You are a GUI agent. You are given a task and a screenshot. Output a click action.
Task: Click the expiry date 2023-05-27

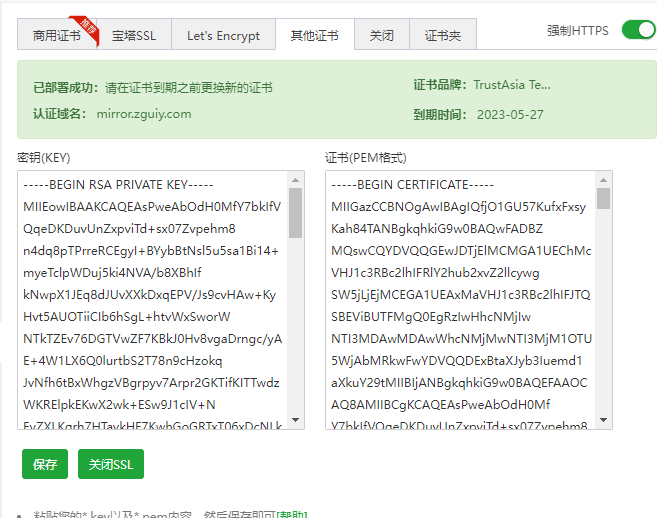point(510,113)
